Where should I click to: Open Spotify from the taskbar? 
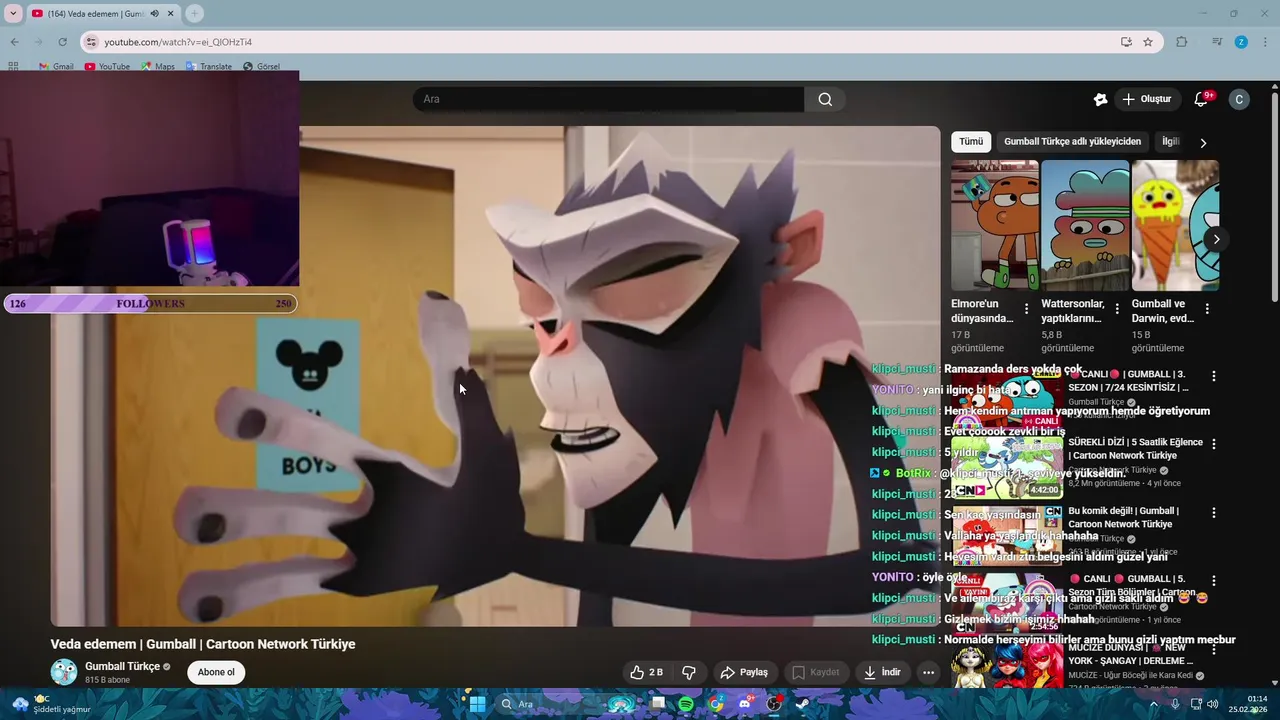click(686, 704)
